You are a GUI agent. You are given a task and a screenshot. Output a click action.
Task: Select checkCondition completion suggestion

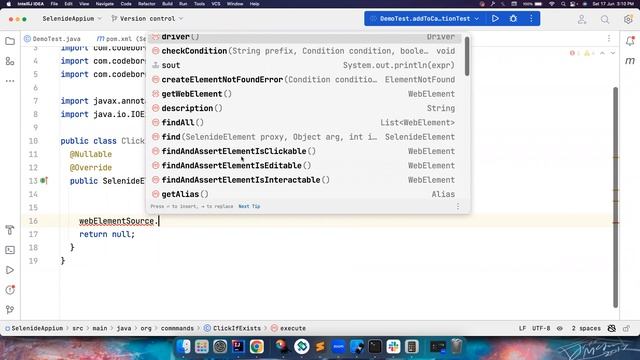point(304,51)
